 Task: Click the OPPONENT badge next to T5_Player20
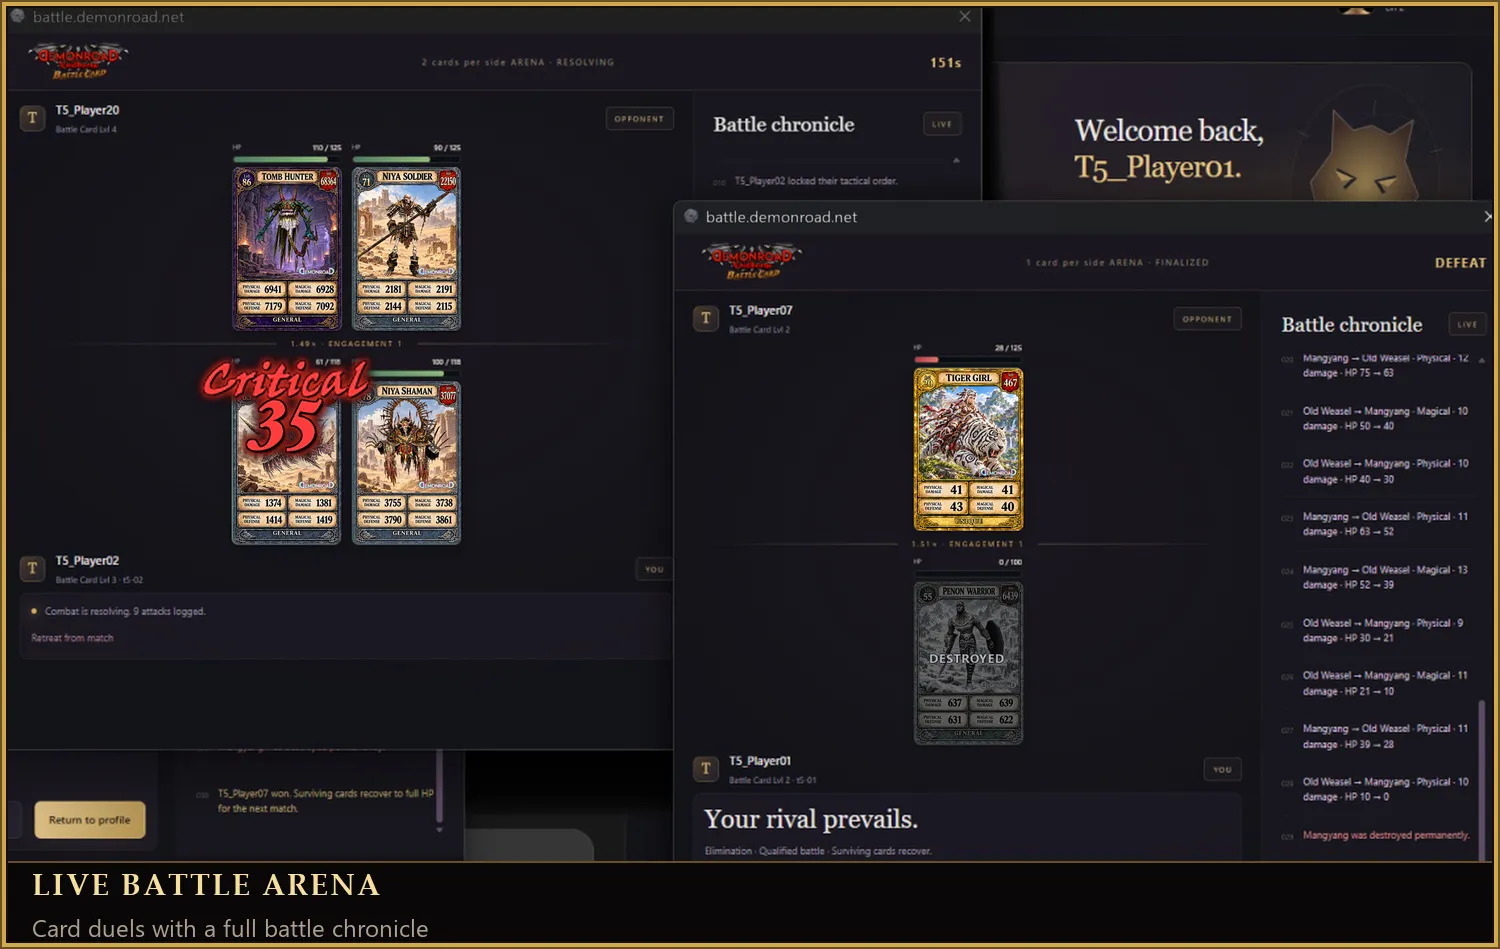[x=639, y=119]
